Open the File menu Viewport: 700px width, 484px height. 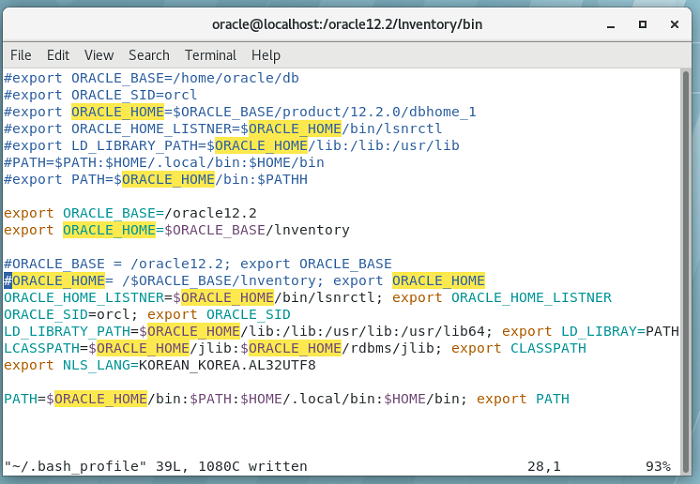pos(20,55)
